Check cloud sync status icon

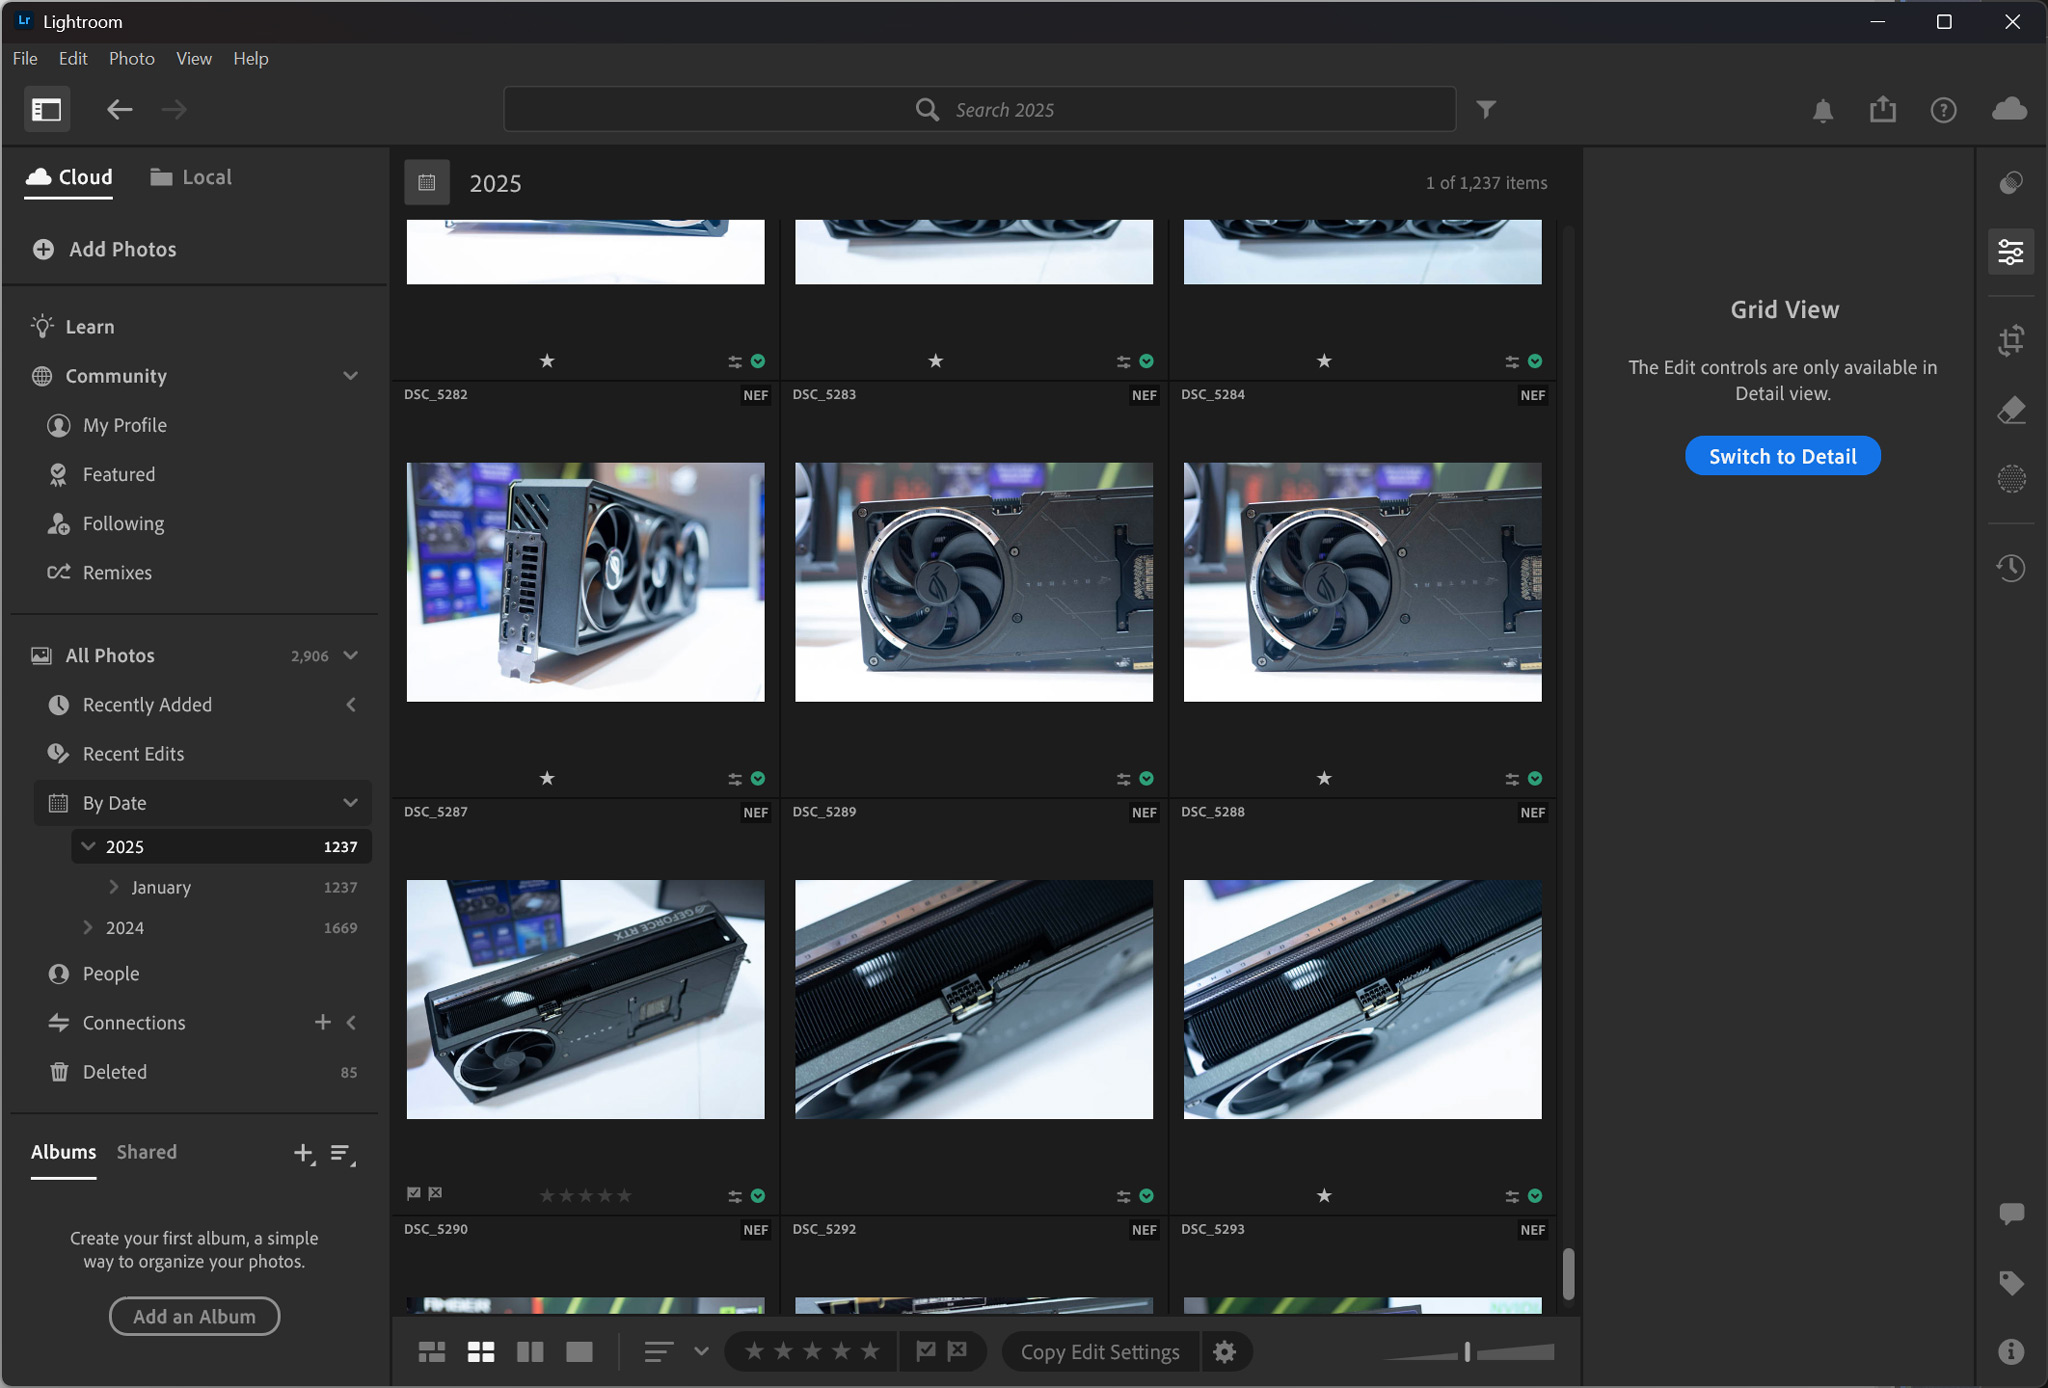pos(2008,109)
